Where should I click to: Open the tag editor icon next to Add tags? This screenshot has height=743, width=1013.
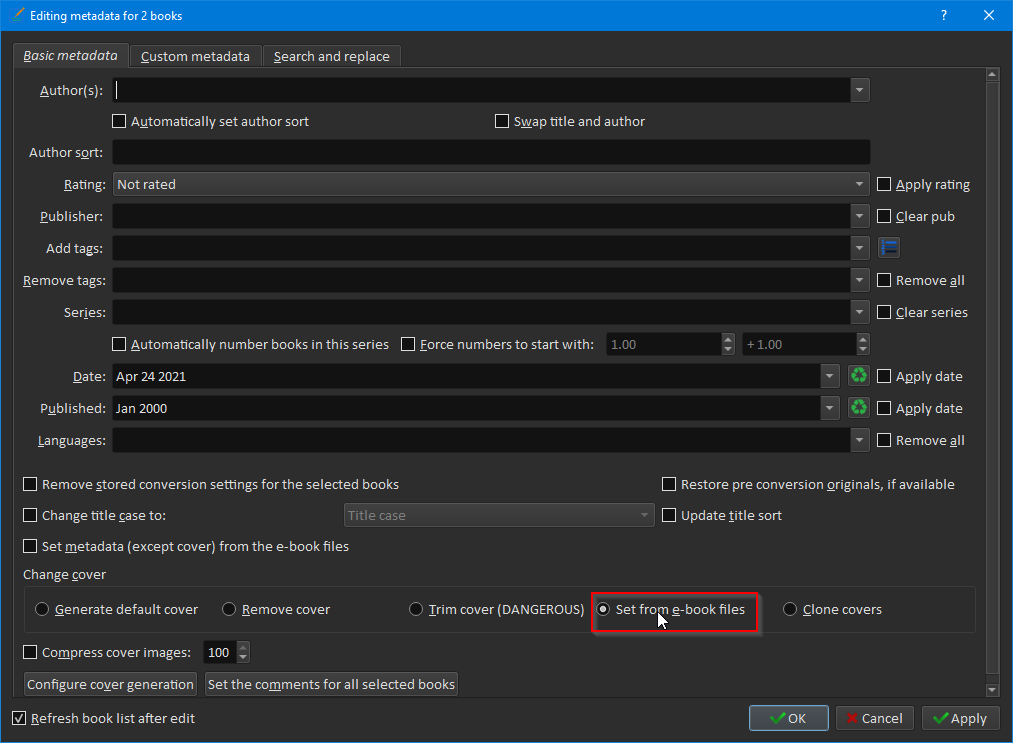889,247
